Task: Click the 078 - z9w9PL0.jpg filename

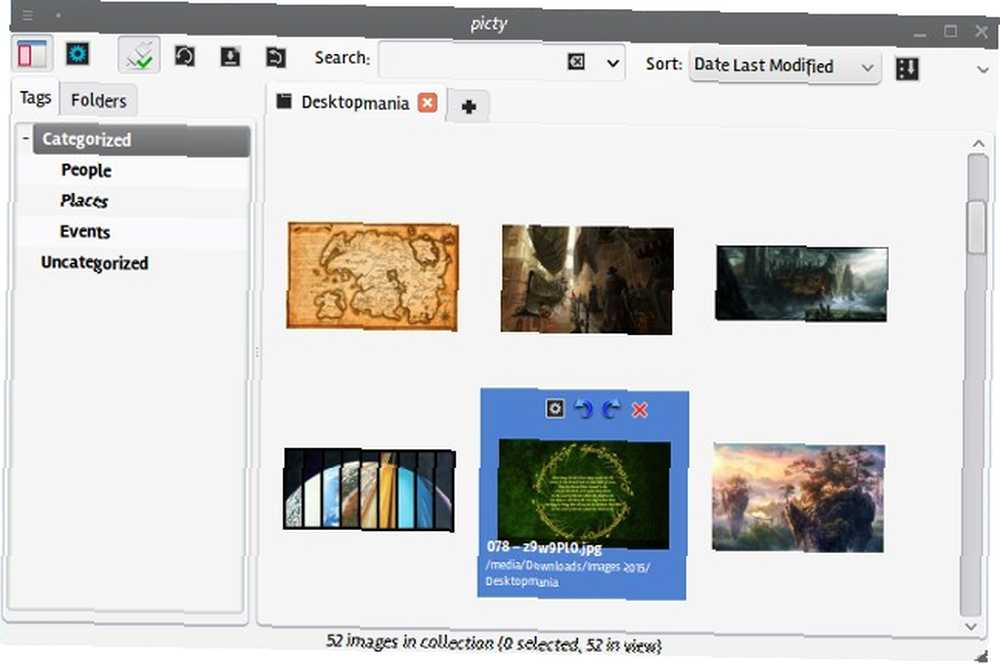Action: click(544, 547)
